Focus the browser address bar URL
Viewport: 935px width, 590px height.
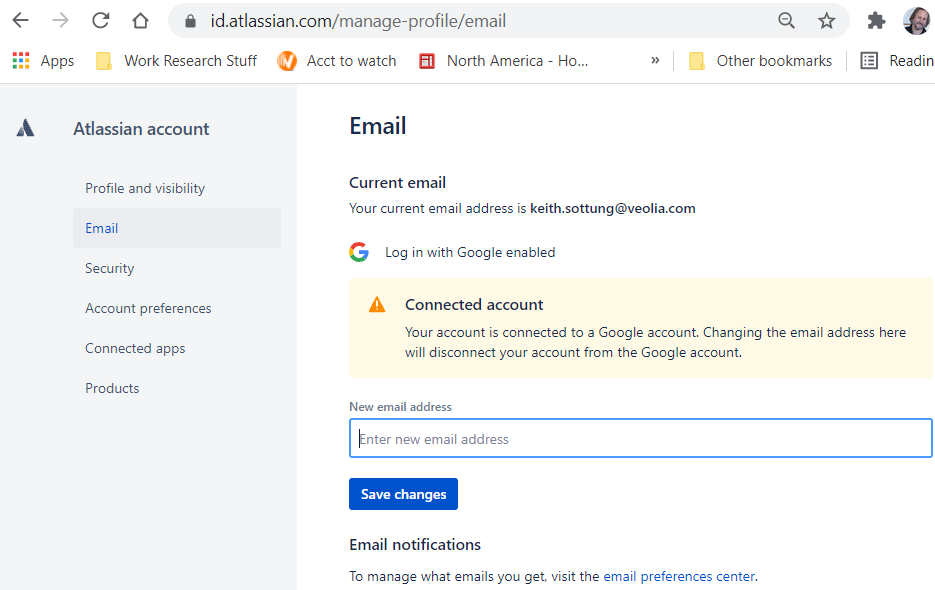pos(358,21)
